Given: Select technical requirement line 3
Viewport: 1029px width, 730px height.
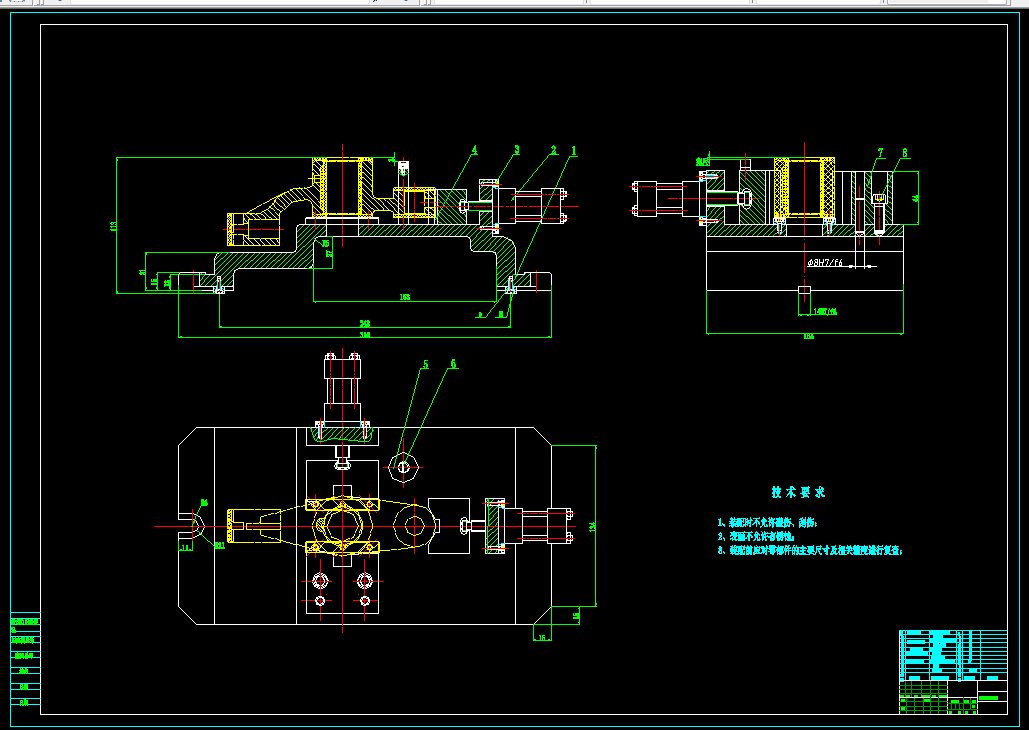Looking at the screenshot, I should click(810, 550).
